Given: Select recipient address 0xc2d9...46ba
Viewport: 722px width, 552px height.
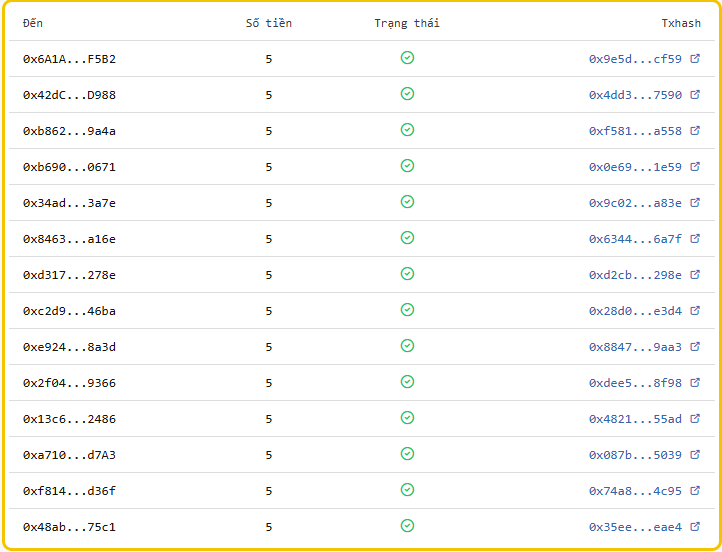Looking at the screenshot, I should (69, 311).
